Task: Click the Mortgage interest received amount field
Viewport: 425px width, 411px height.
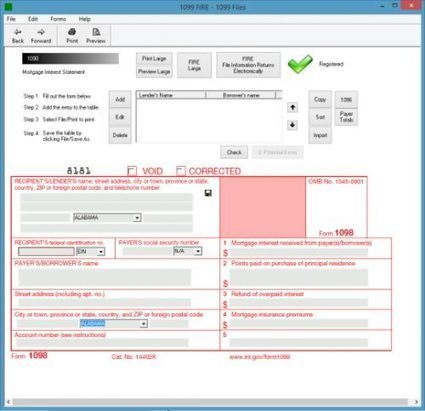Action: (x=299, y=252)
